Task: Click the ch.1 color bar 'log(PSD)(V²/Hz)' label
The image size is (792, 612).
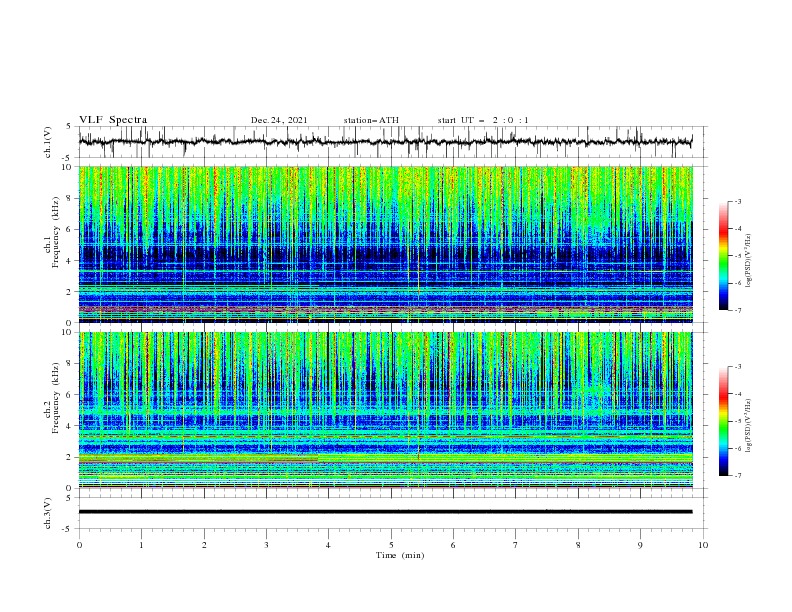Action: 749,261
